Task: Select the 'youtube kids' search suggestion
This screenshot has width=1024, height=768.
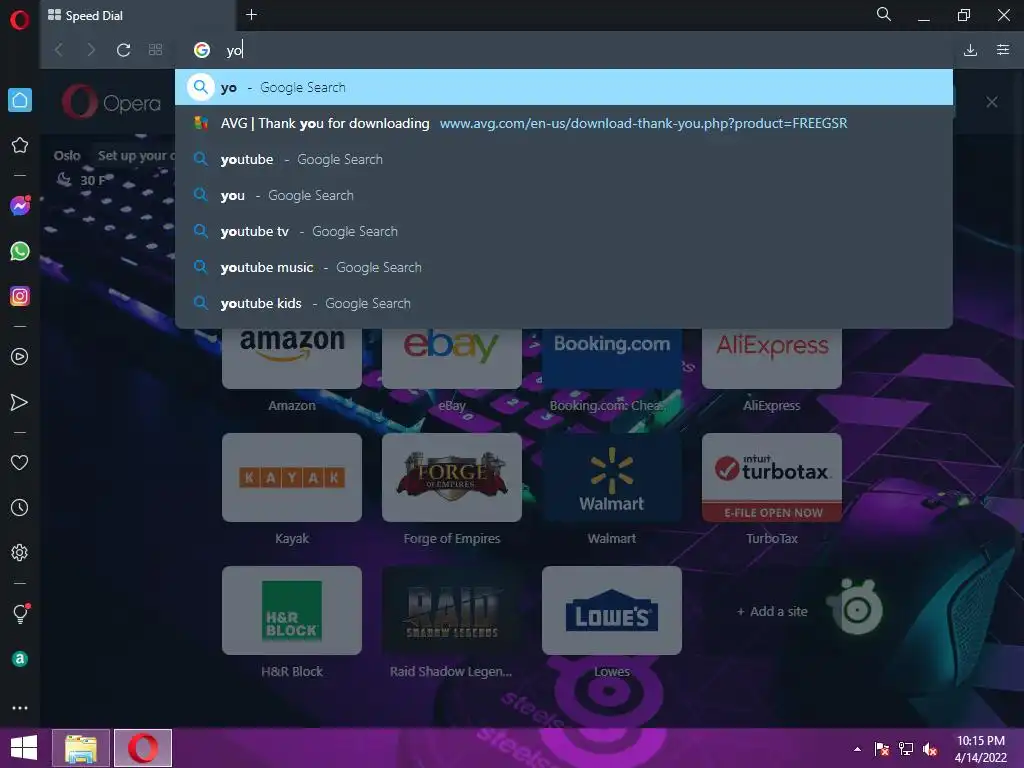Action: point(564,303)
